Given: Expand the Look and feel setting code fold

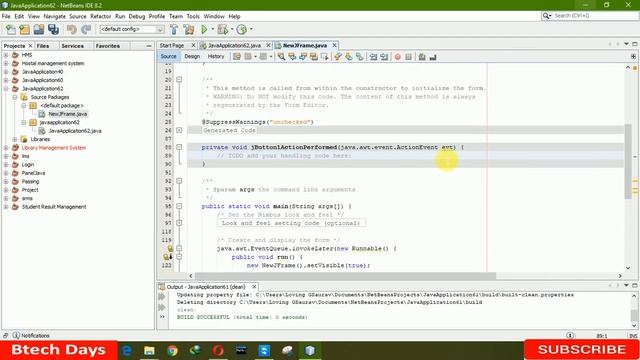Looking at the screenshot, I should (x=179, y=223).
